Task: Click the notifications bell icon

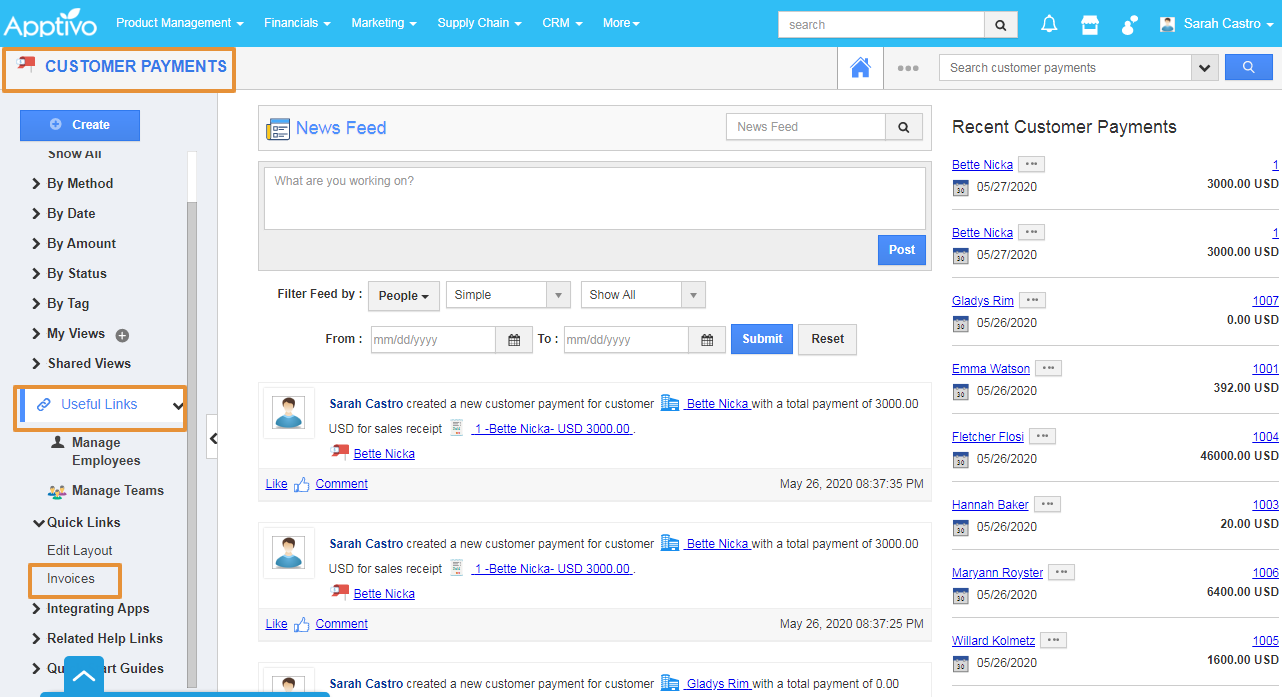Action: pos(1049,24)
